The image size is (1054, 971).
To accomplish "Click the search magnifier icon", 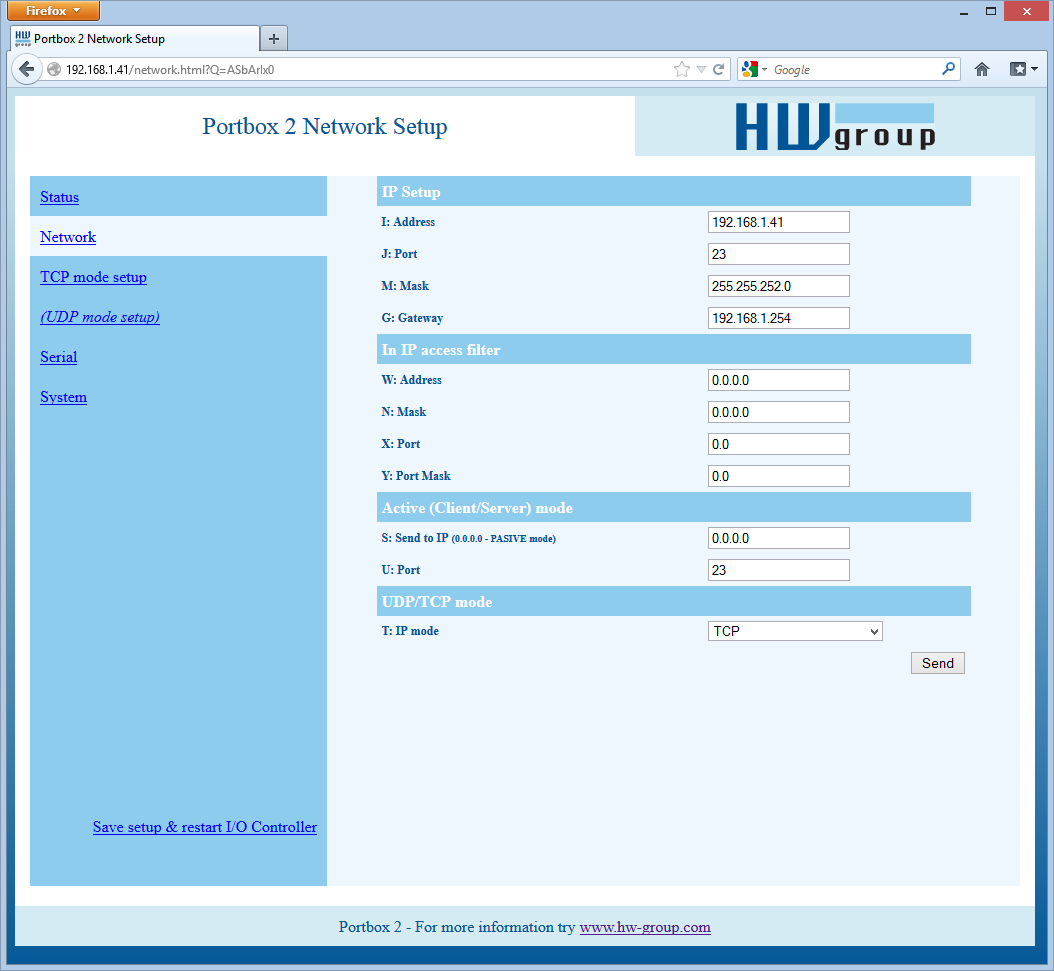I will click(948, 69).
